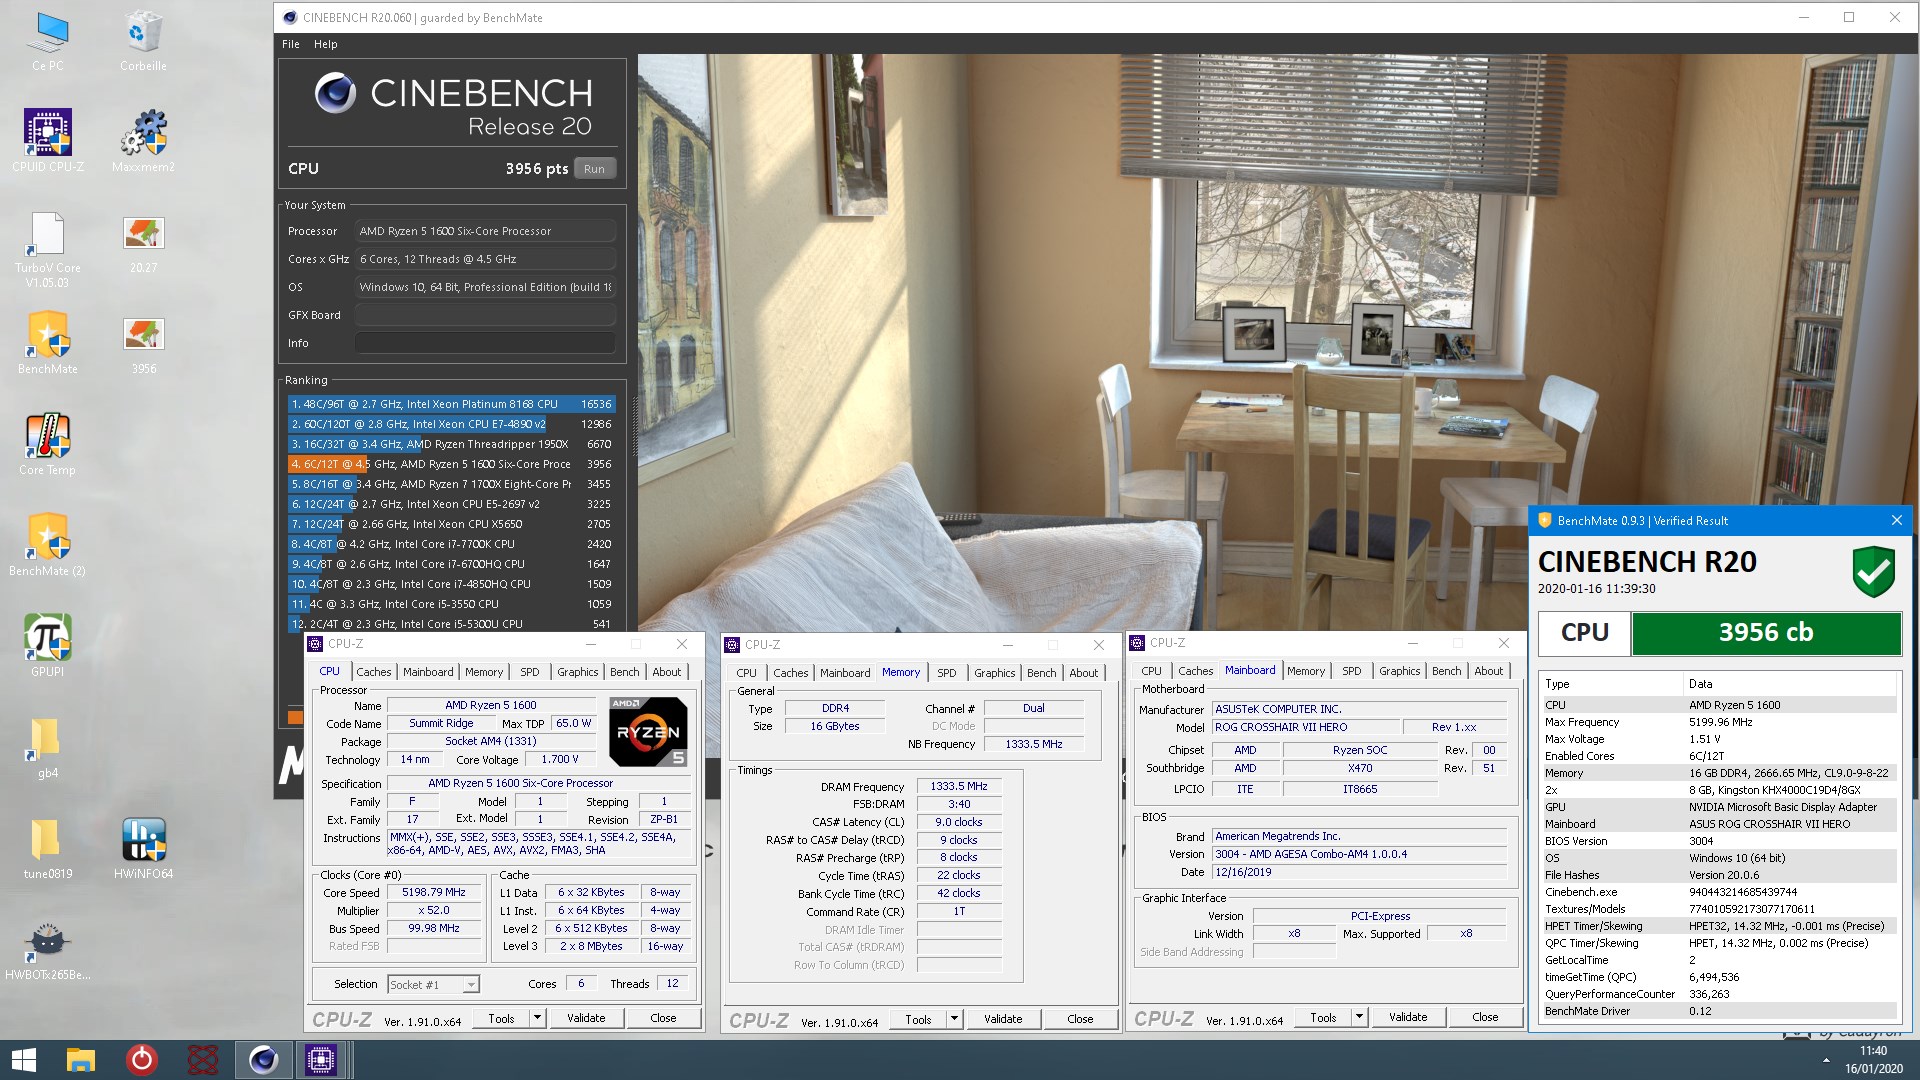This screenshot has height=1080, width=1920.
Task: Open the Ce PC desktop icon
Action: [x=48, y=42]
